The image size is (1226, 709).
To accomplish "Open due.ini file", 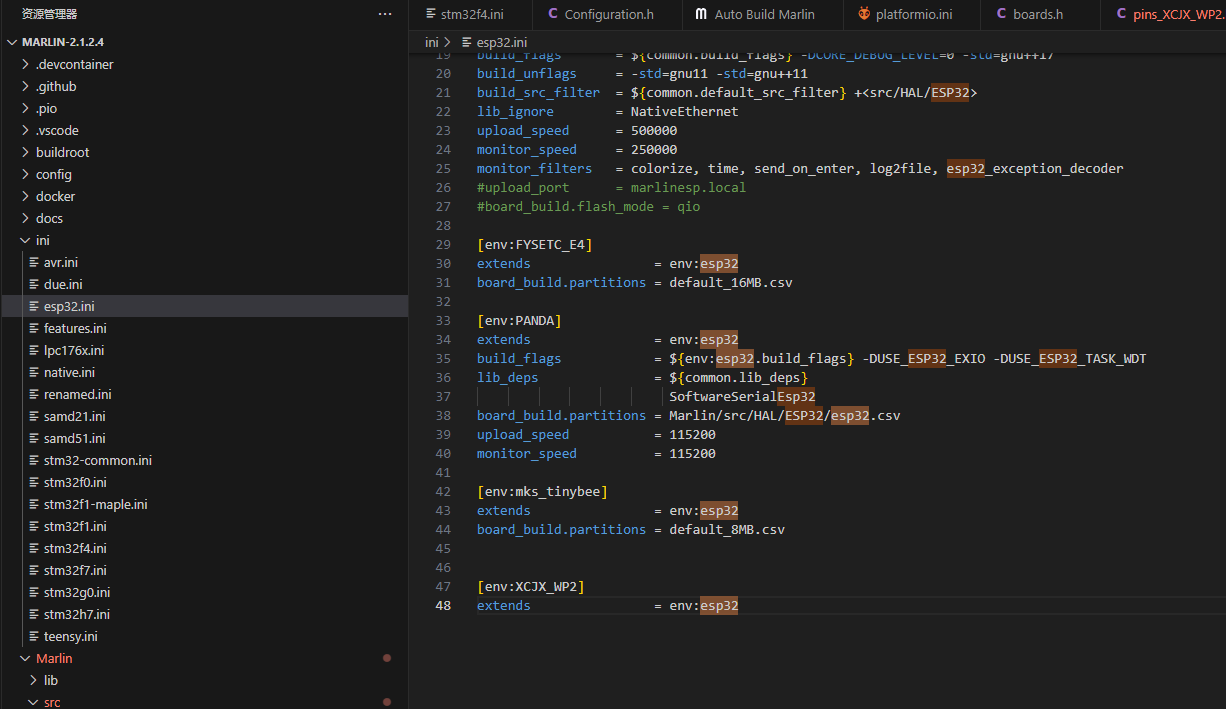I will pyautogui.click(x=204, y=284).
